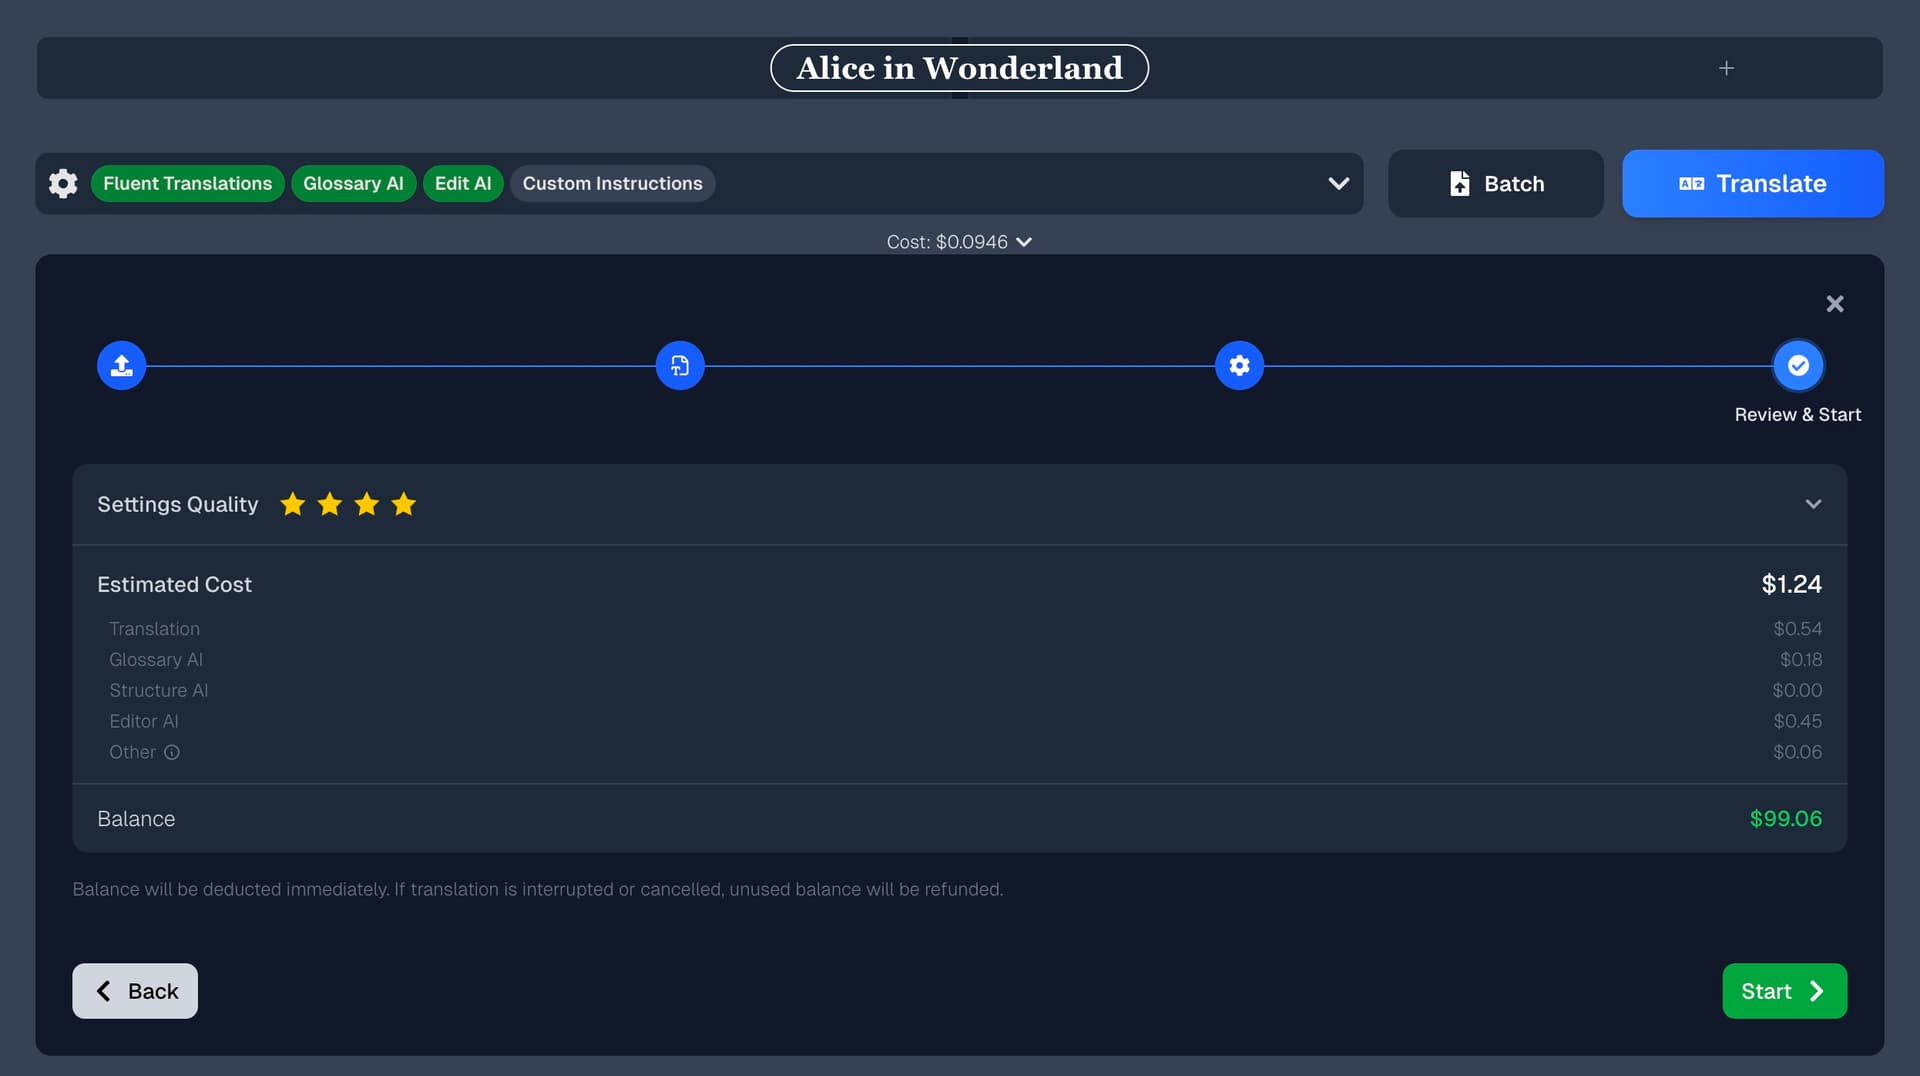Click the Batch button
This screenshot has height=1076, width=1920.
pos(1495,184)
